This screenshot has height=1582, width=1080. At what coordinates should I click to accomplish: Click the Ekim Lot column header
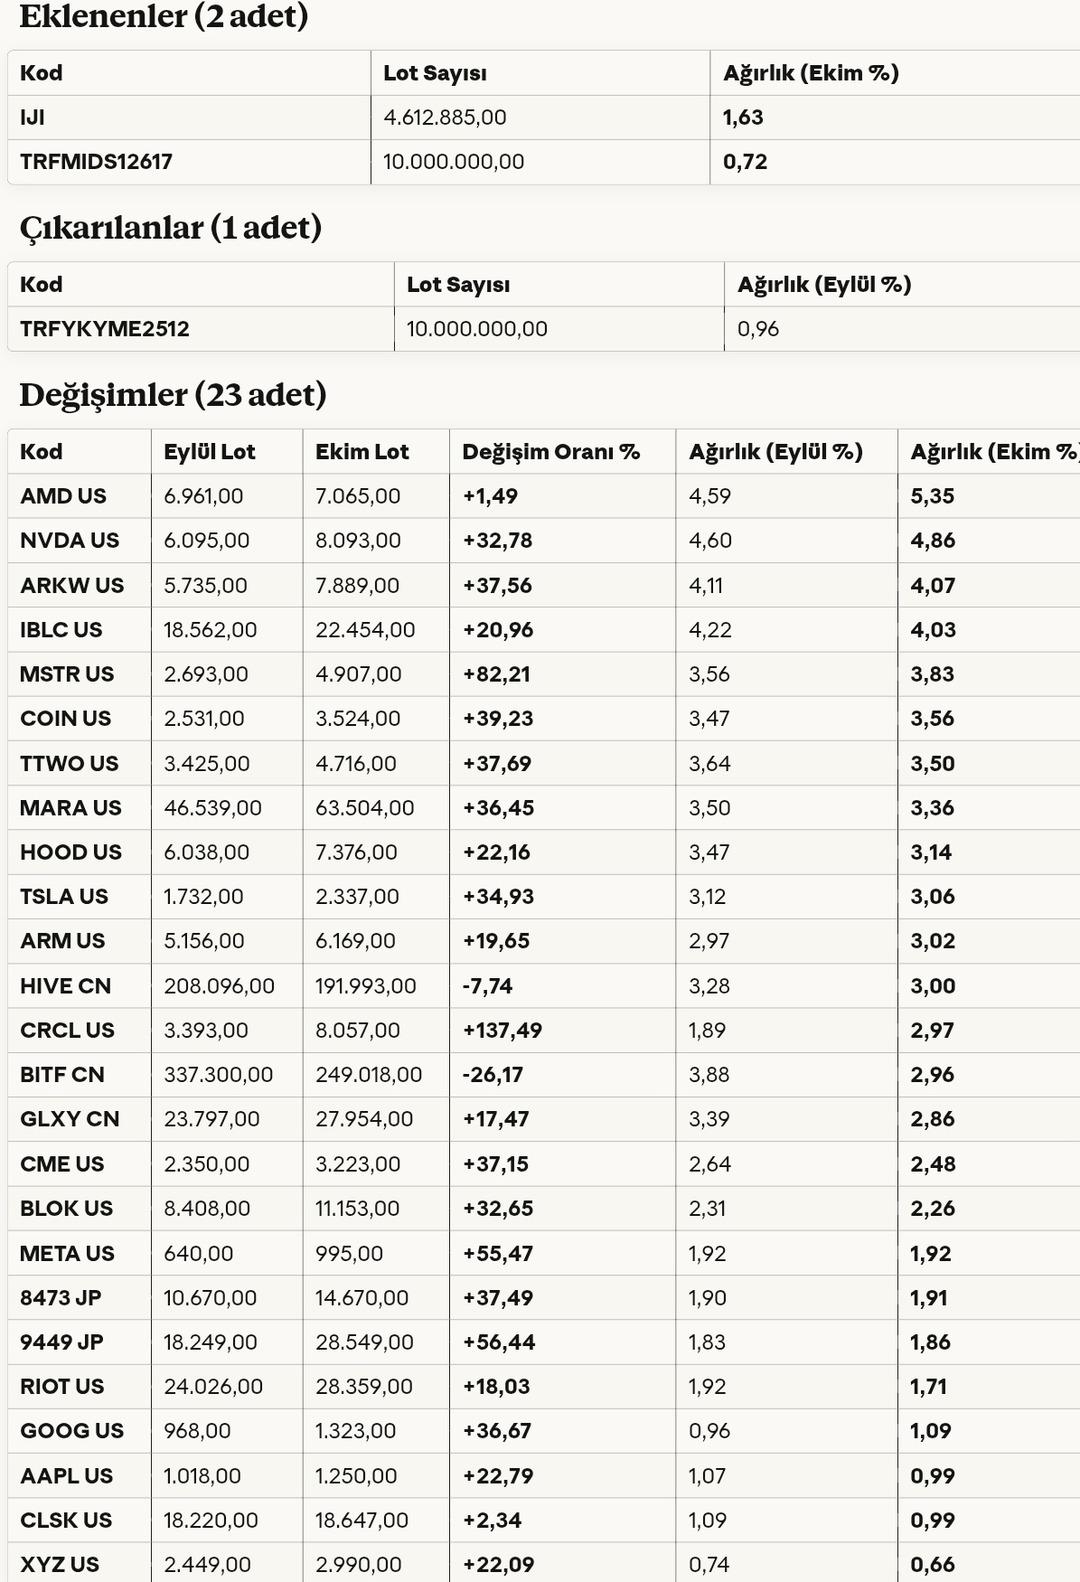point(362,451)
